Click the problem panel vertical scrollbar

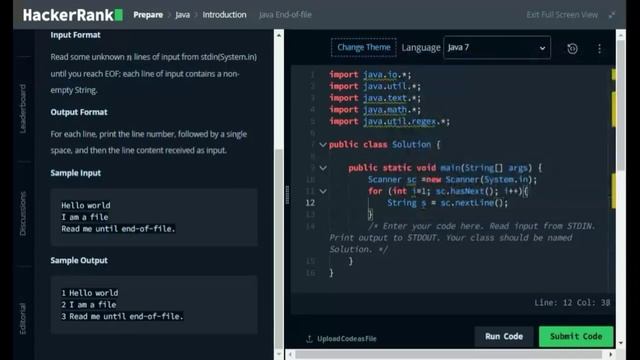click(x=279, y=249)
